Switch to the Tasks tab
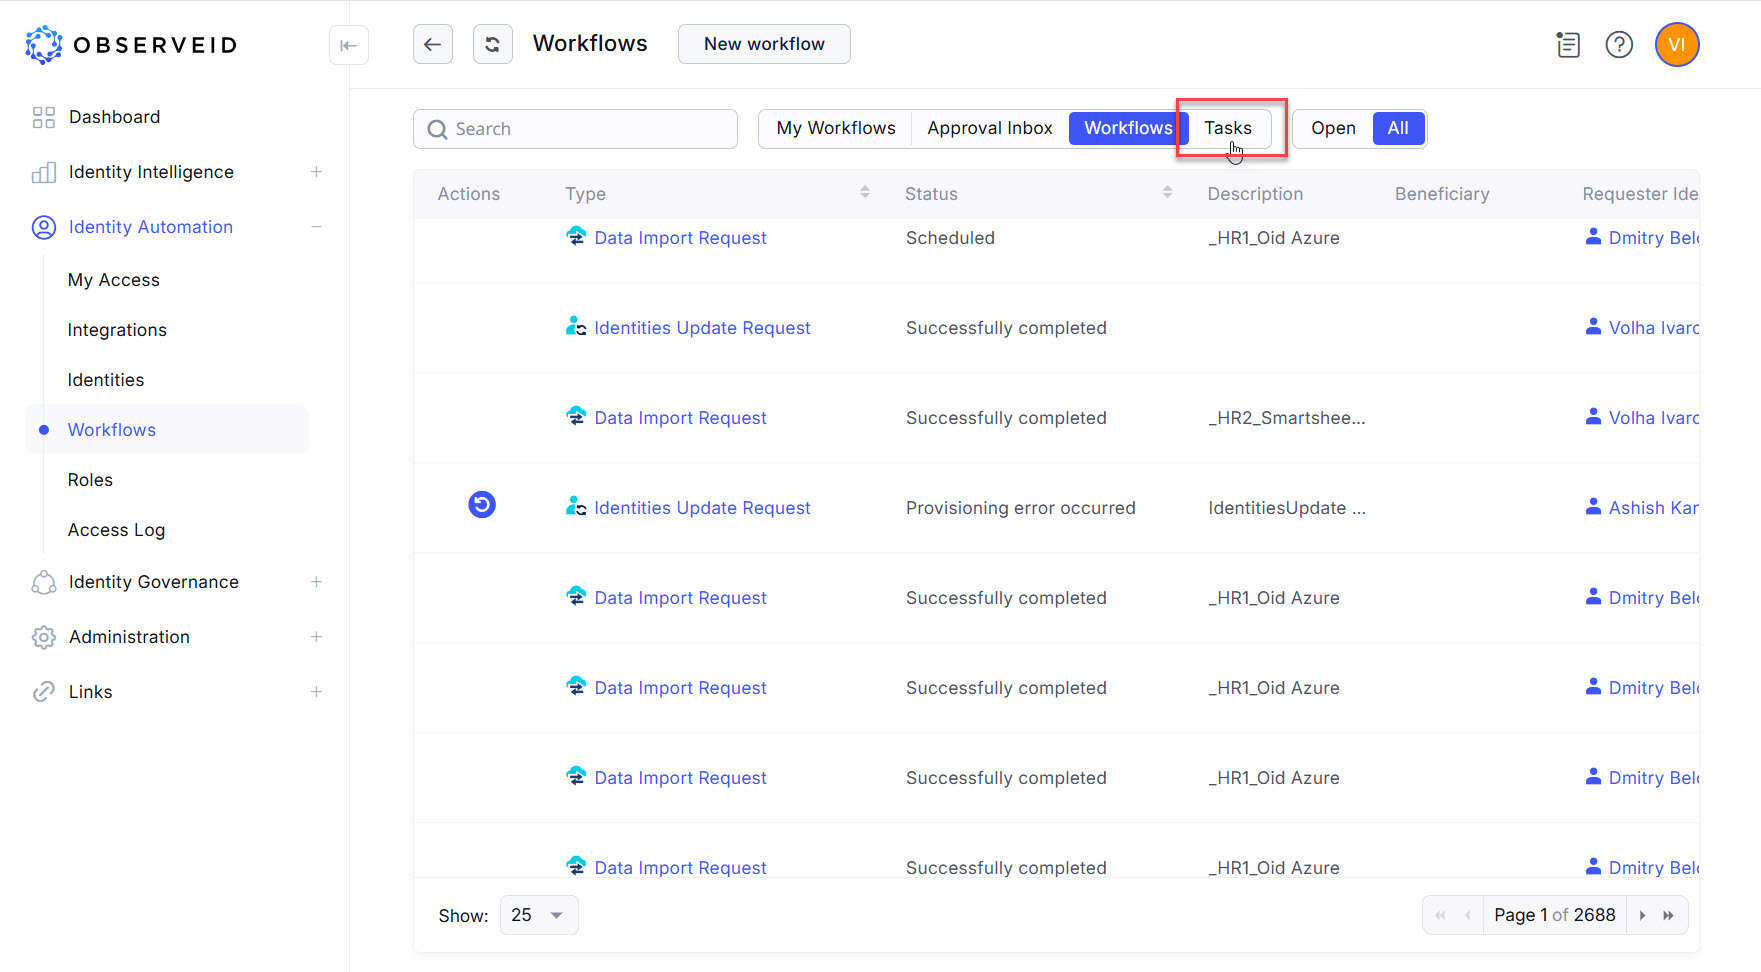This screenshot has width=1761, height=972. pos(1227,128)
